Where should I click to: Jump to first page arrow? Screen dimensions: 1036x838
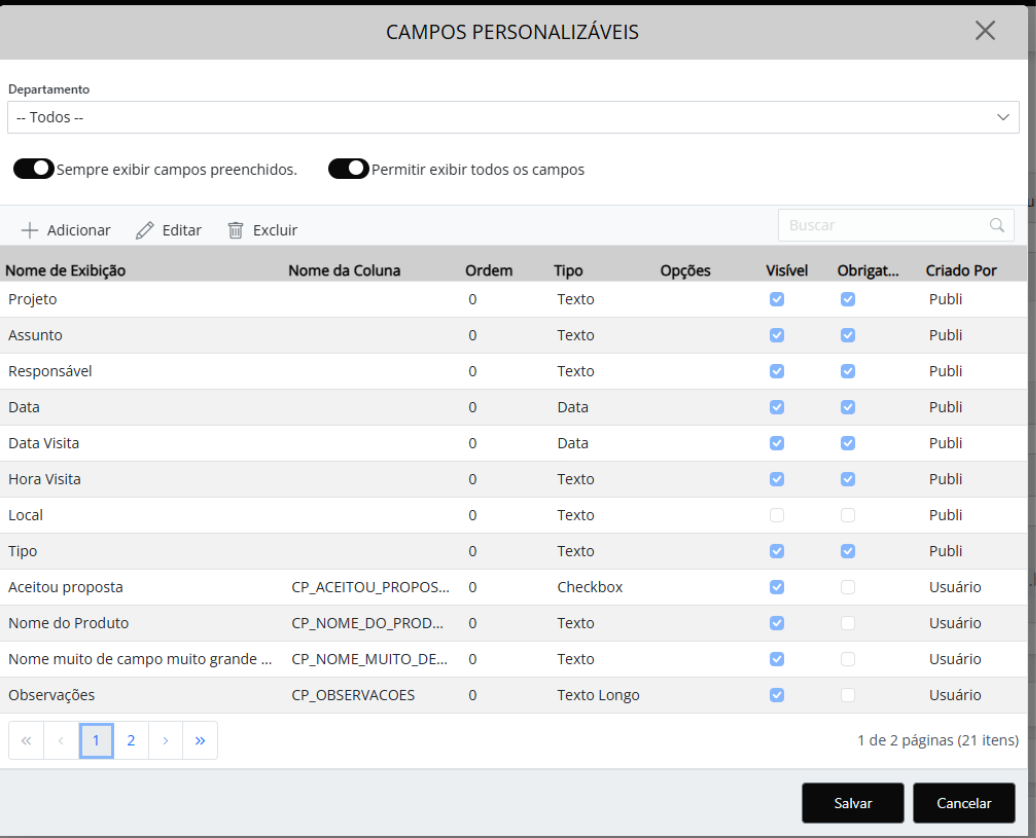coord(26,741)
